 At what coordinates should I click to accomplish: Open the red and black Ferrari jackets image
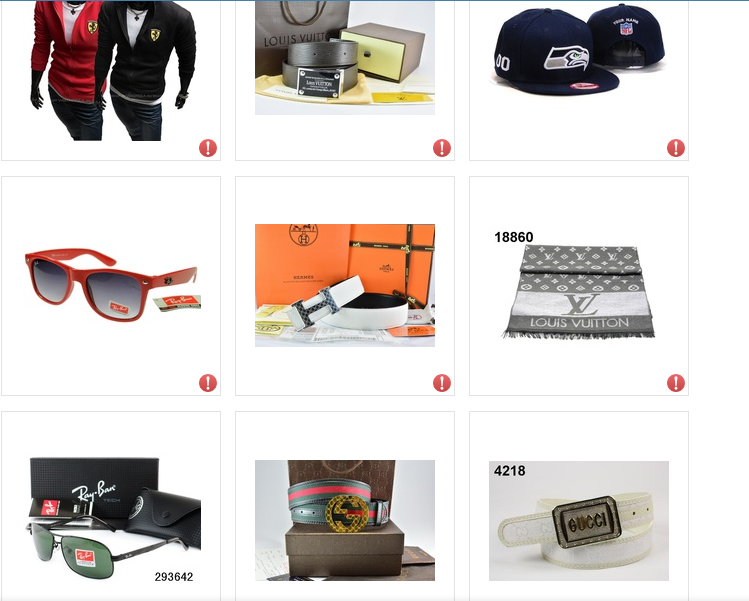112,70
